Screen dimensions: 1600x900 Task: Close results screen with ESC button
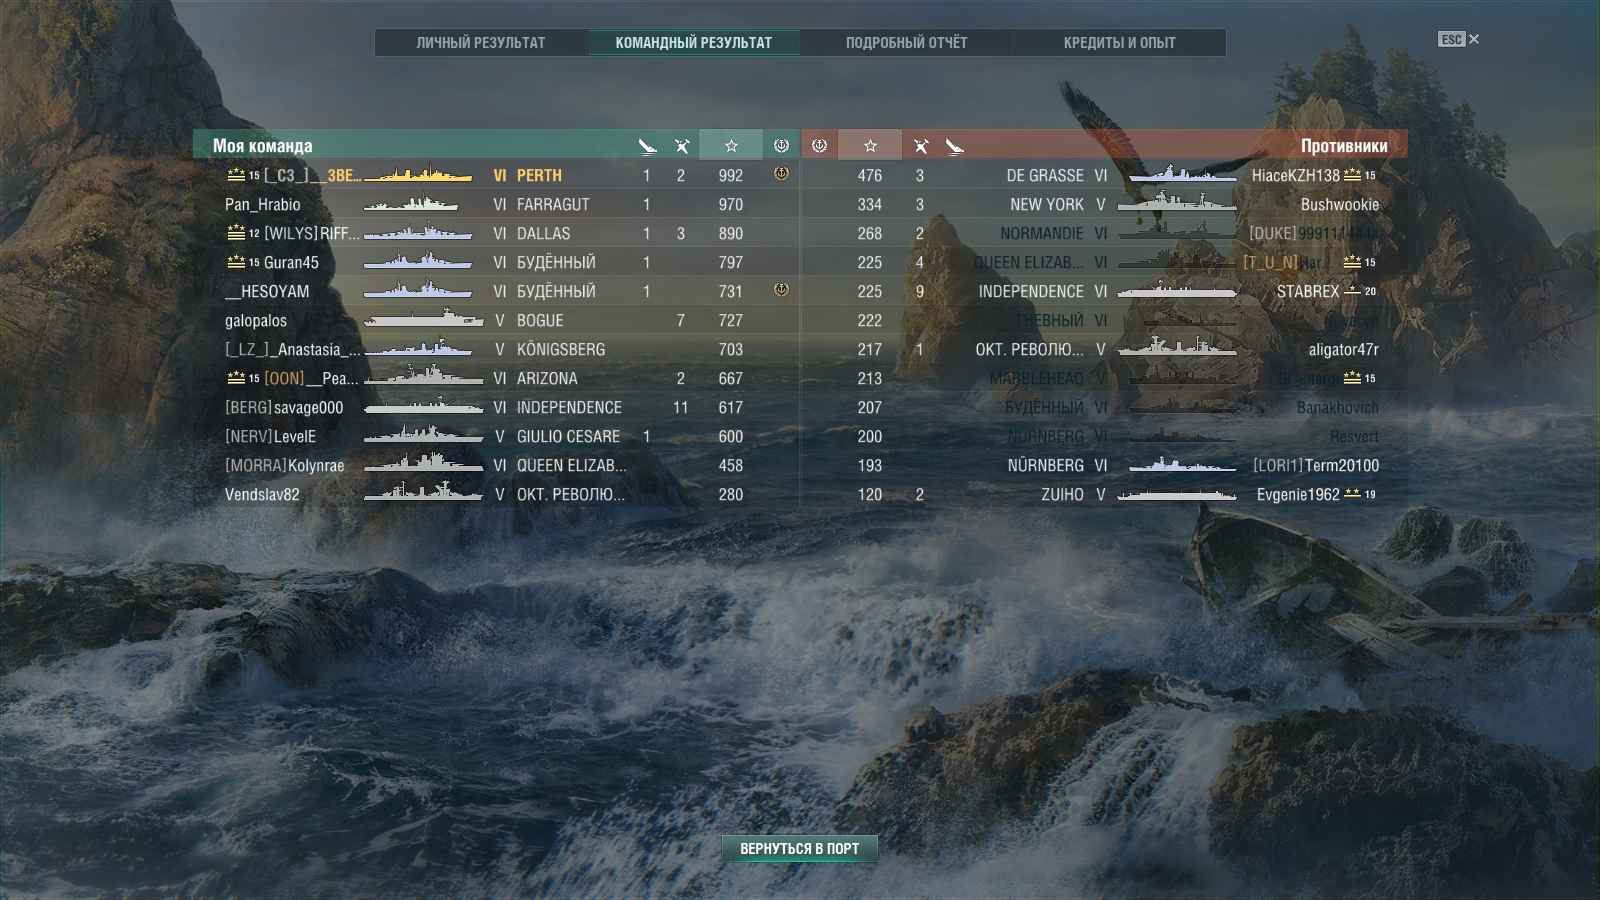(x=1459, y=39)
